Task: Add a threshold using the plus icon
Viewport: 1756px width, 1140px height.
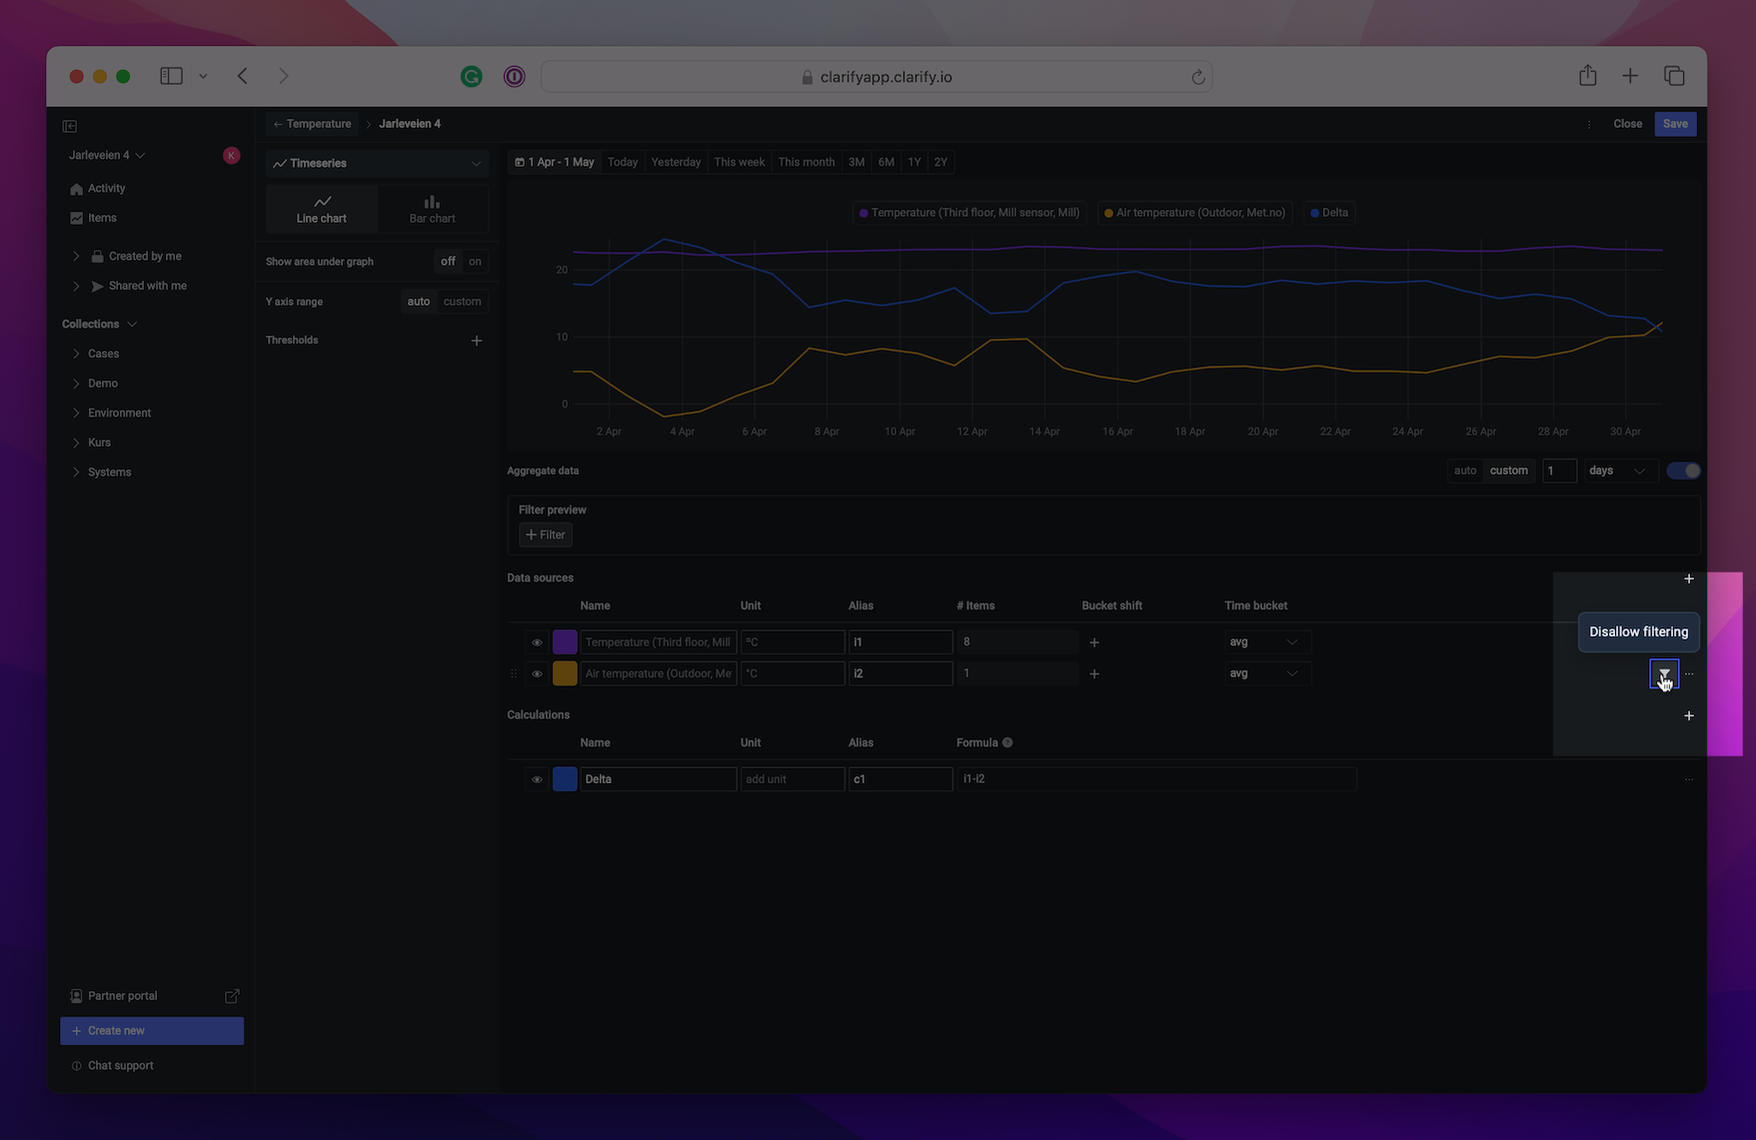Action: click(477, 341)
